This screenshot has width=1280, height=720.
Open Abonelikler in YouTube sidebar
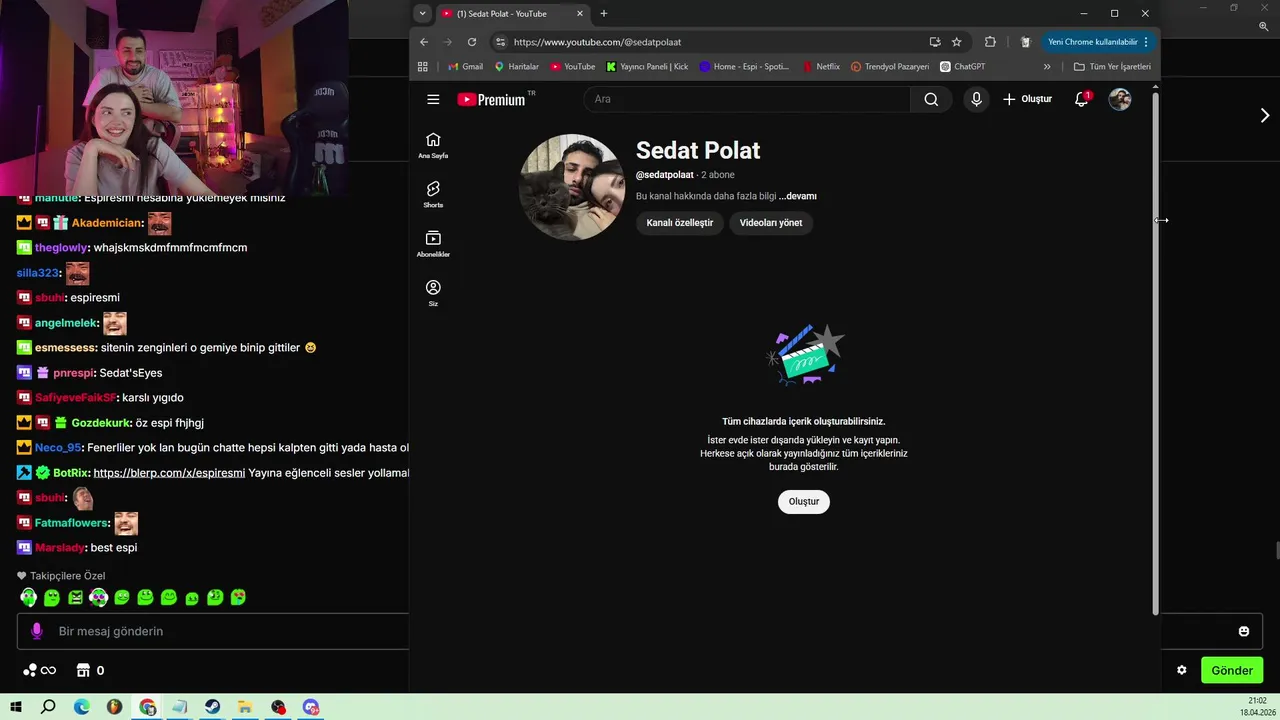(x=433, y=243)
